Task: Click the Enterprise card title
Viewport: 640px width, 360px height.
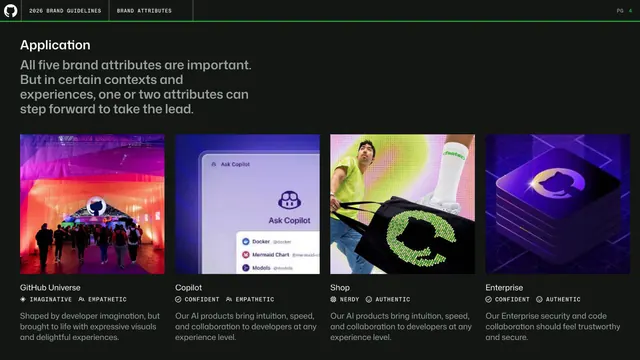Action: [x=504, y=288]
